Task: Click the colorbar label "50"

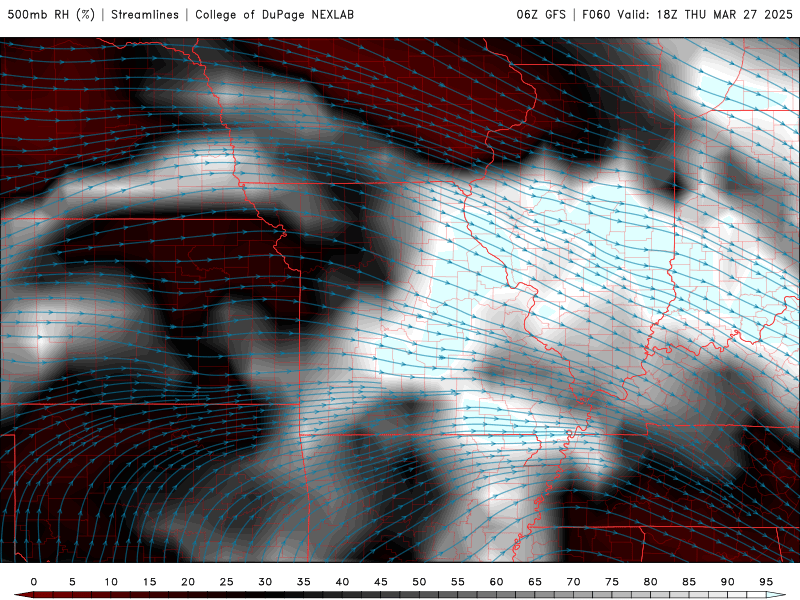Action: [x=419, y=582]
